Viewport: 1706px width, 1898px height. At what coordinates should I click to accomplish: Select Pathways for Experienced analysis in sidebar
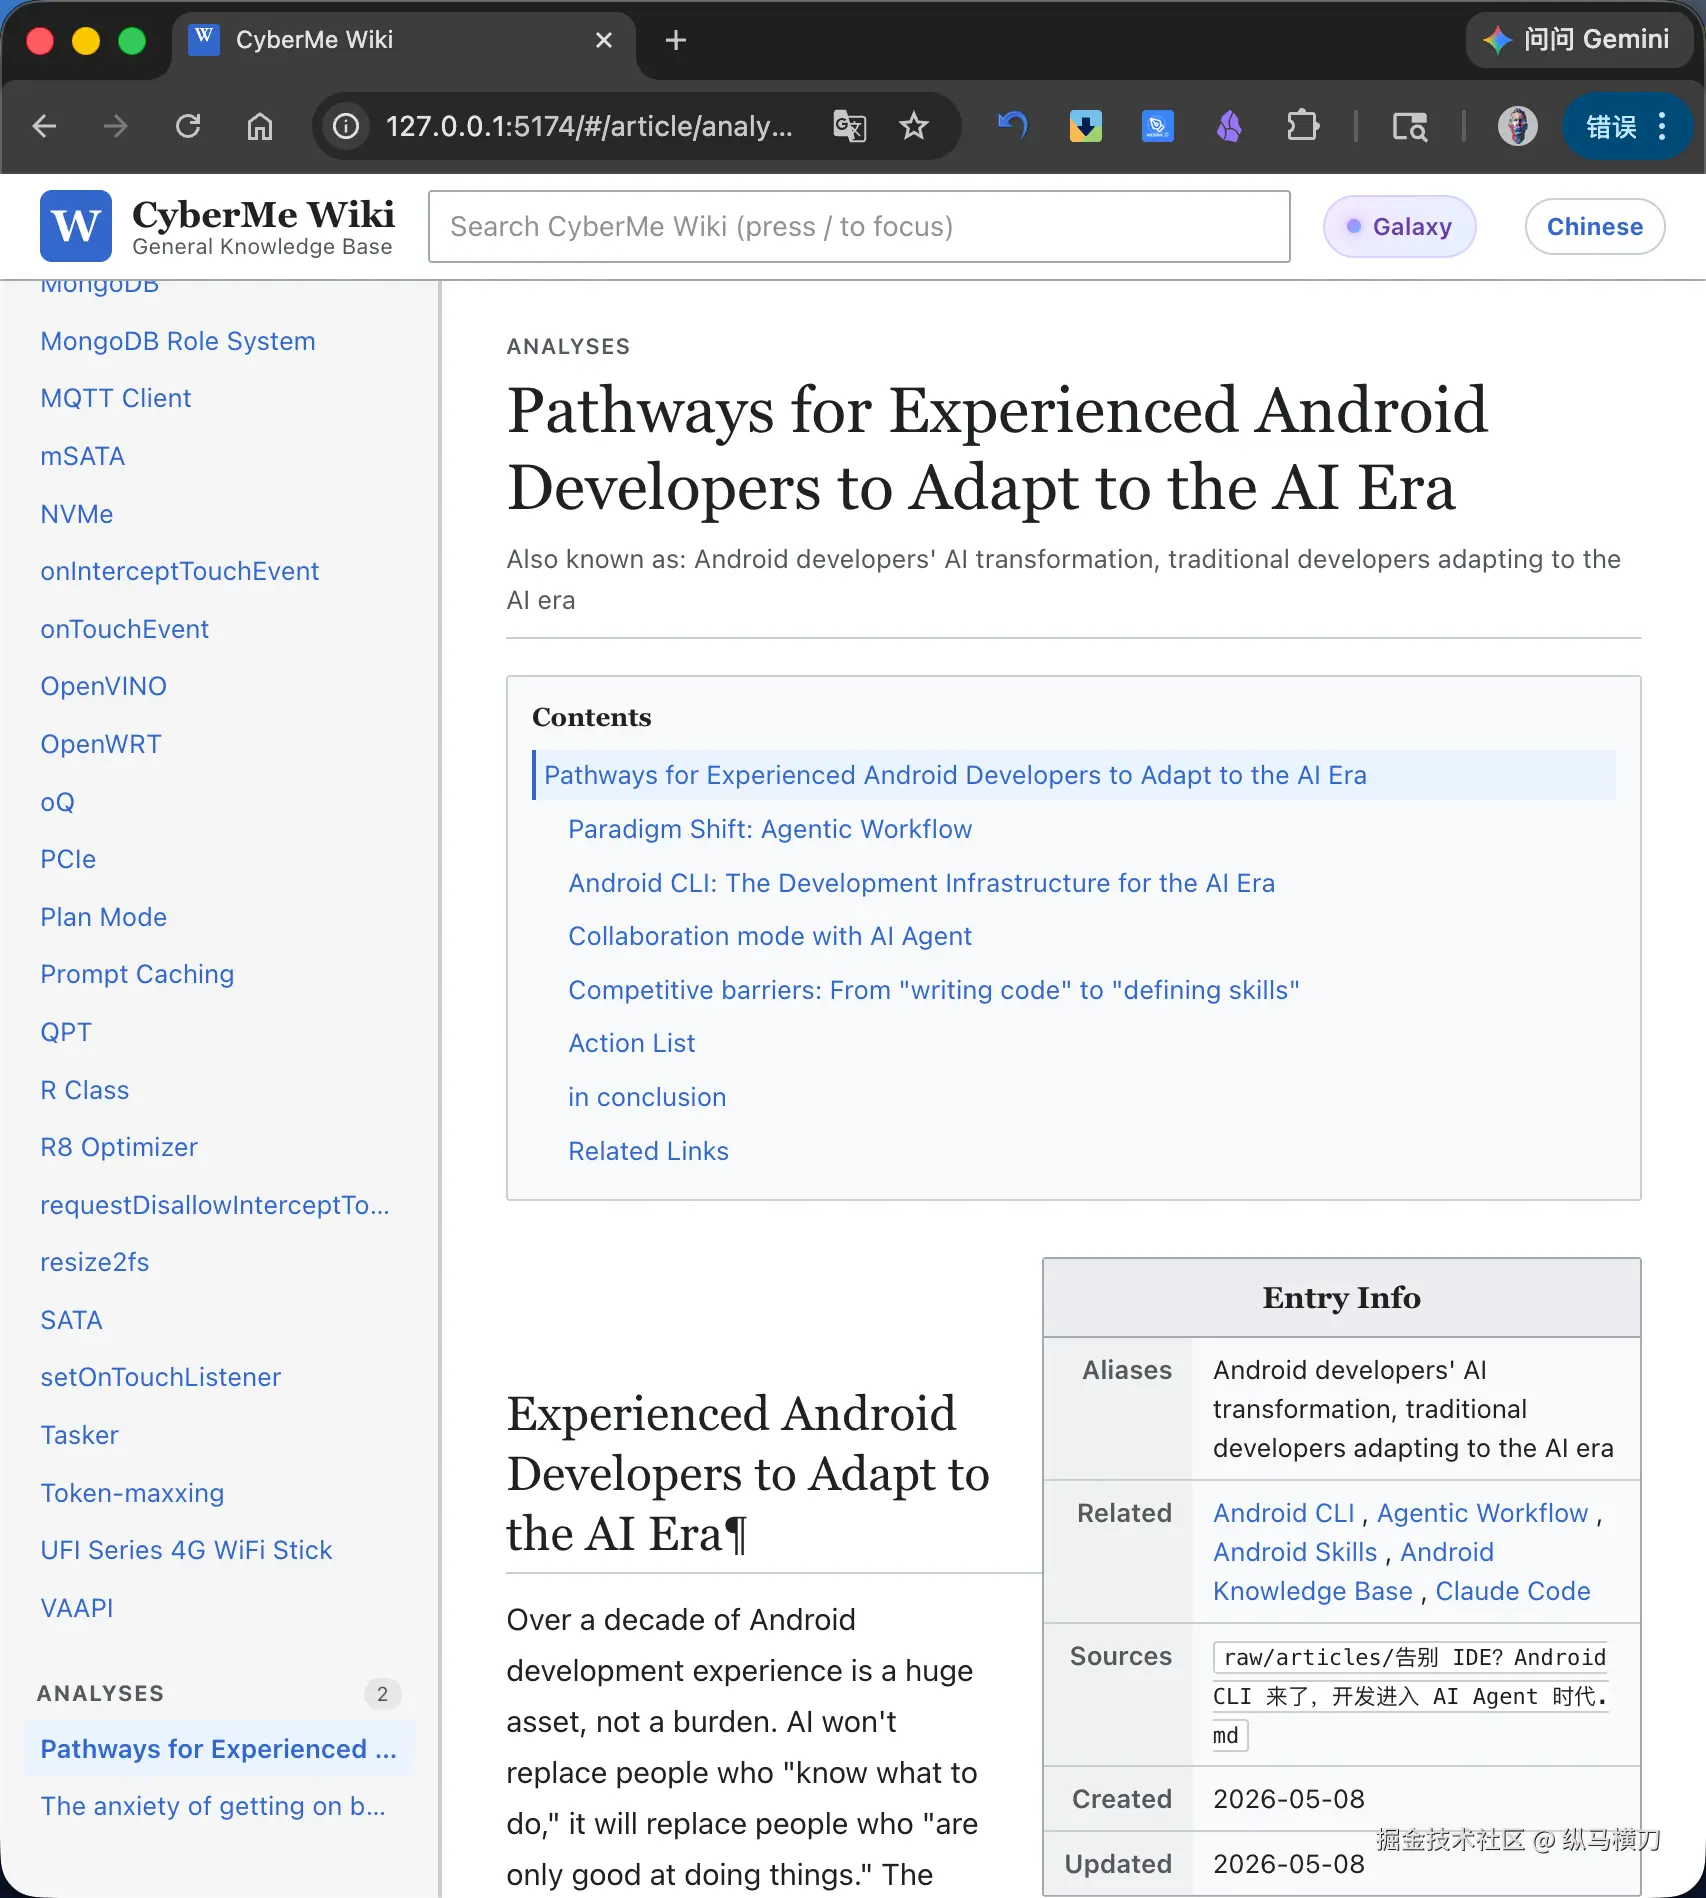point(219,1749)
